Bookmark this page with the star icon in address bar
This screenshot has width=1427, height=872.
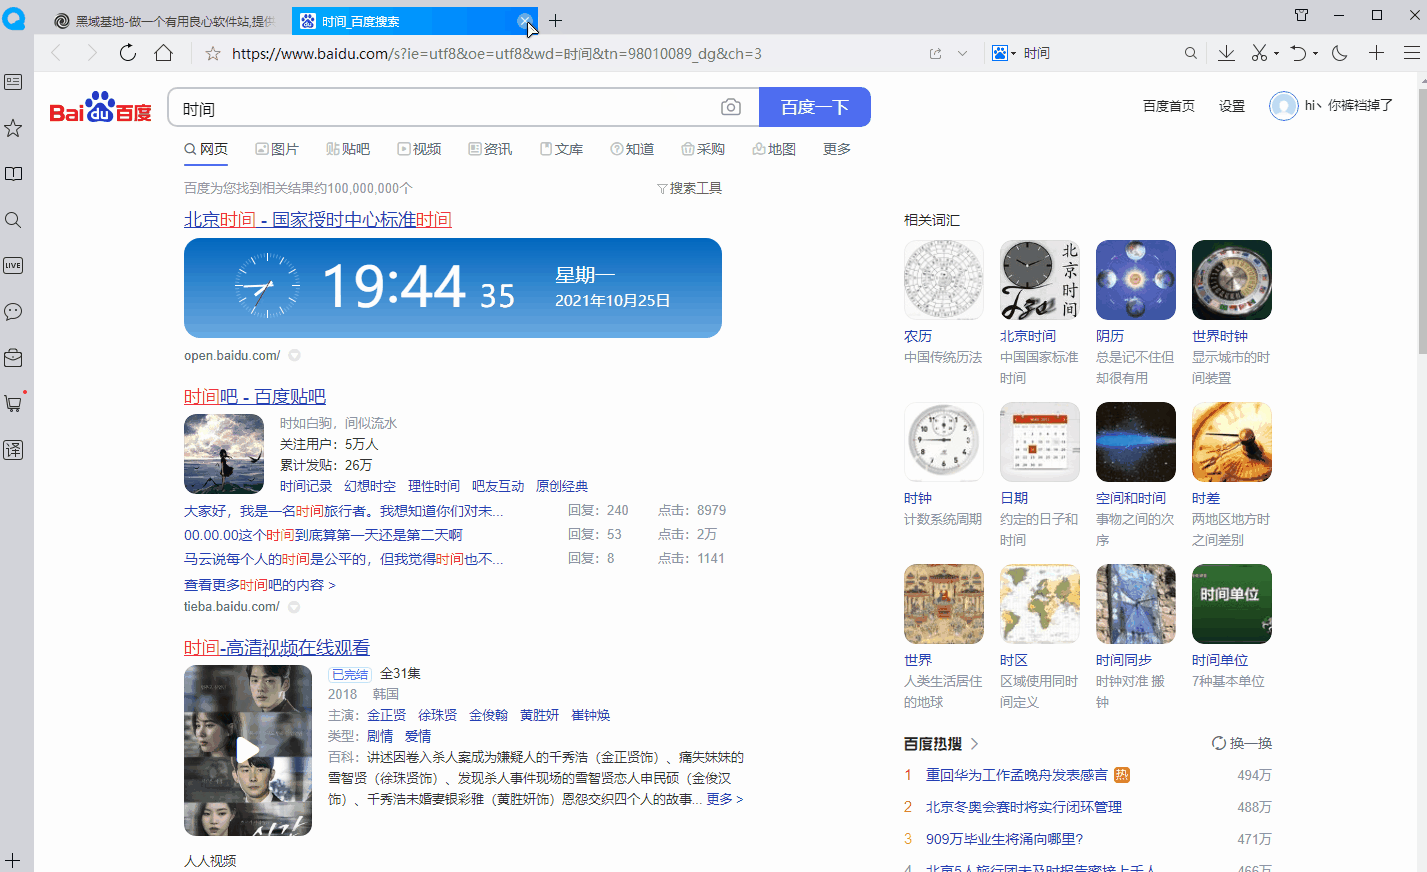pos(213,54)
